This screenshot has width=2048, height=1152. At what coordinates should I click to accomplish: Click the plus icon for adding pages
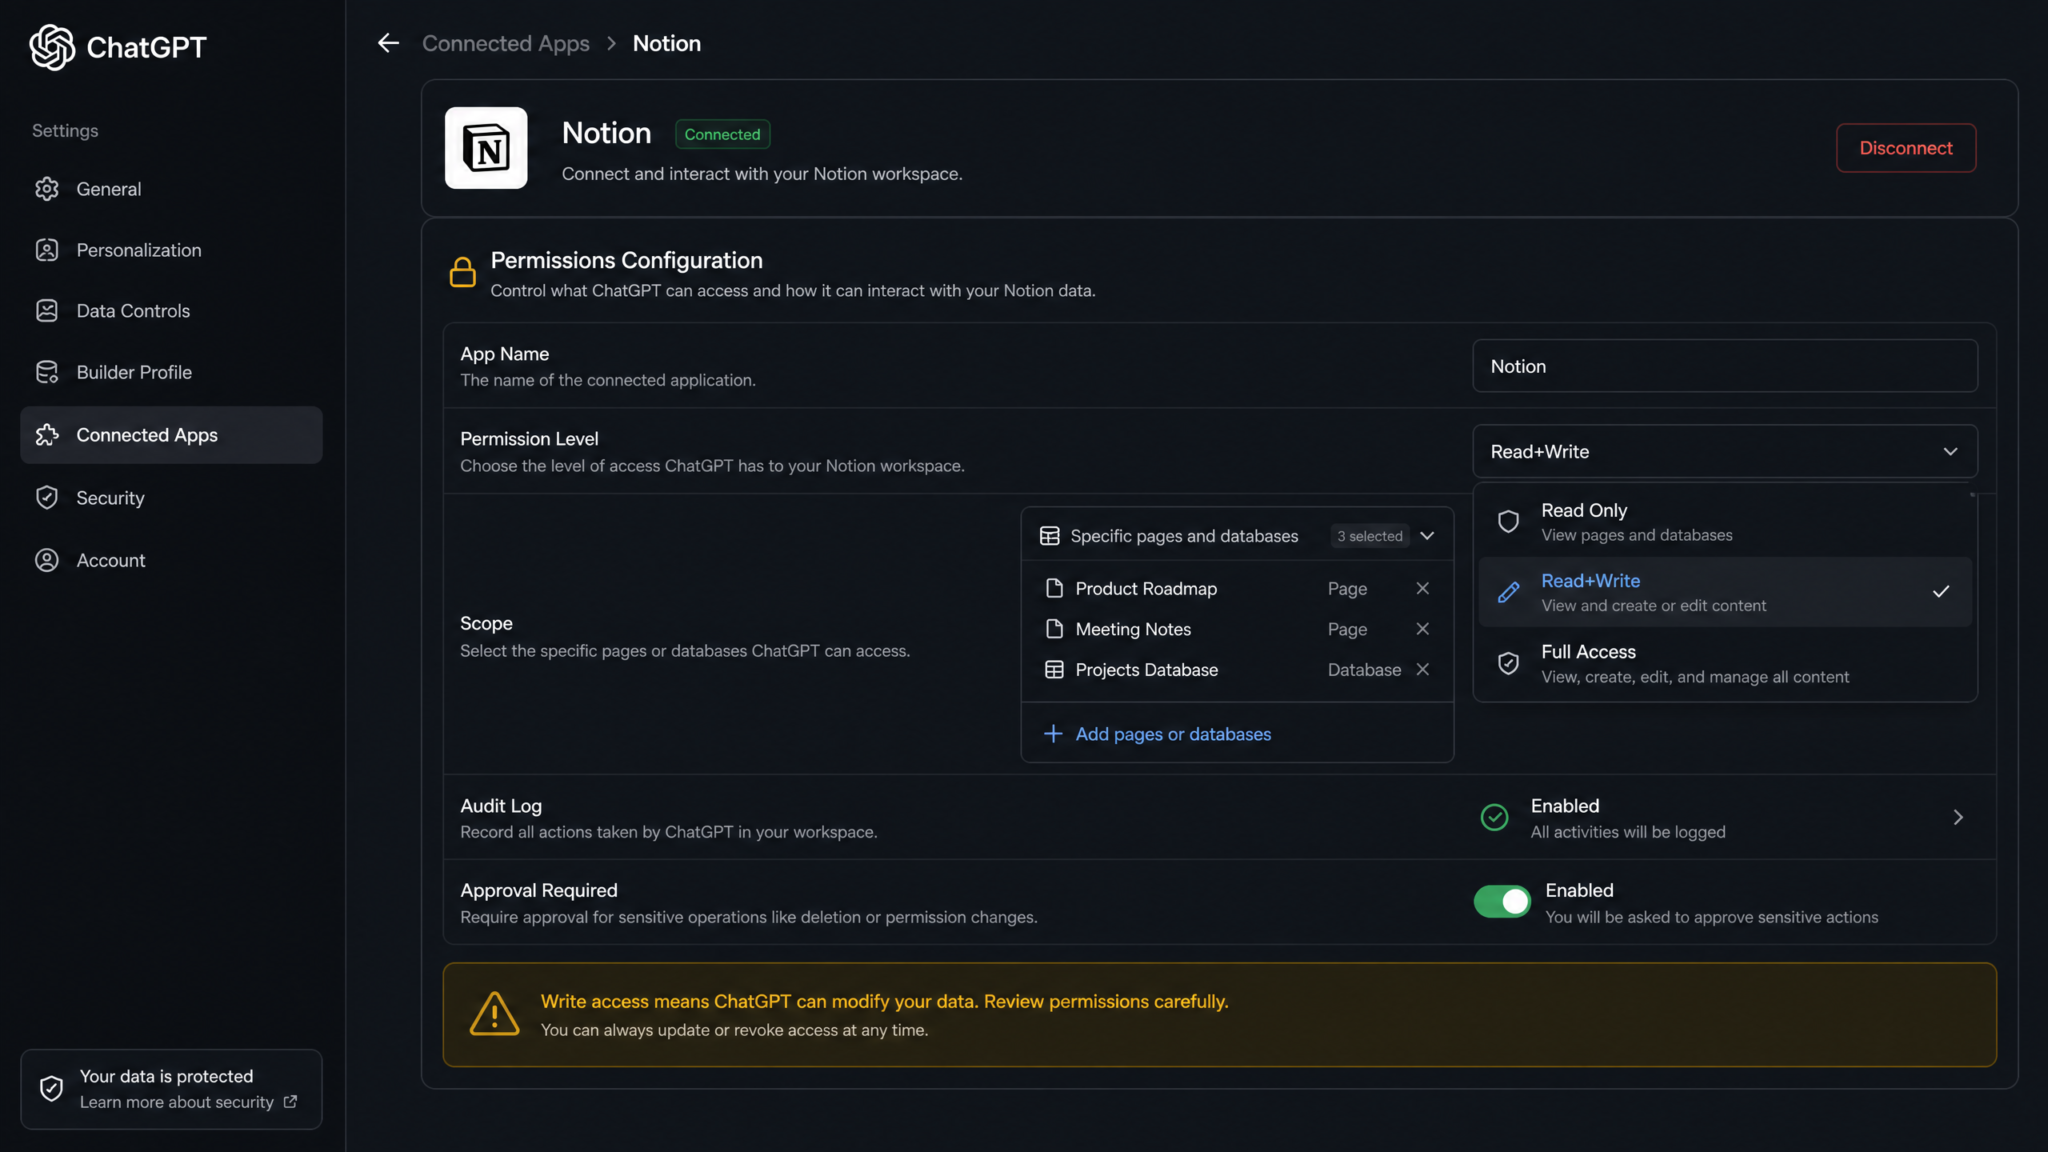tap(1053, 734)
